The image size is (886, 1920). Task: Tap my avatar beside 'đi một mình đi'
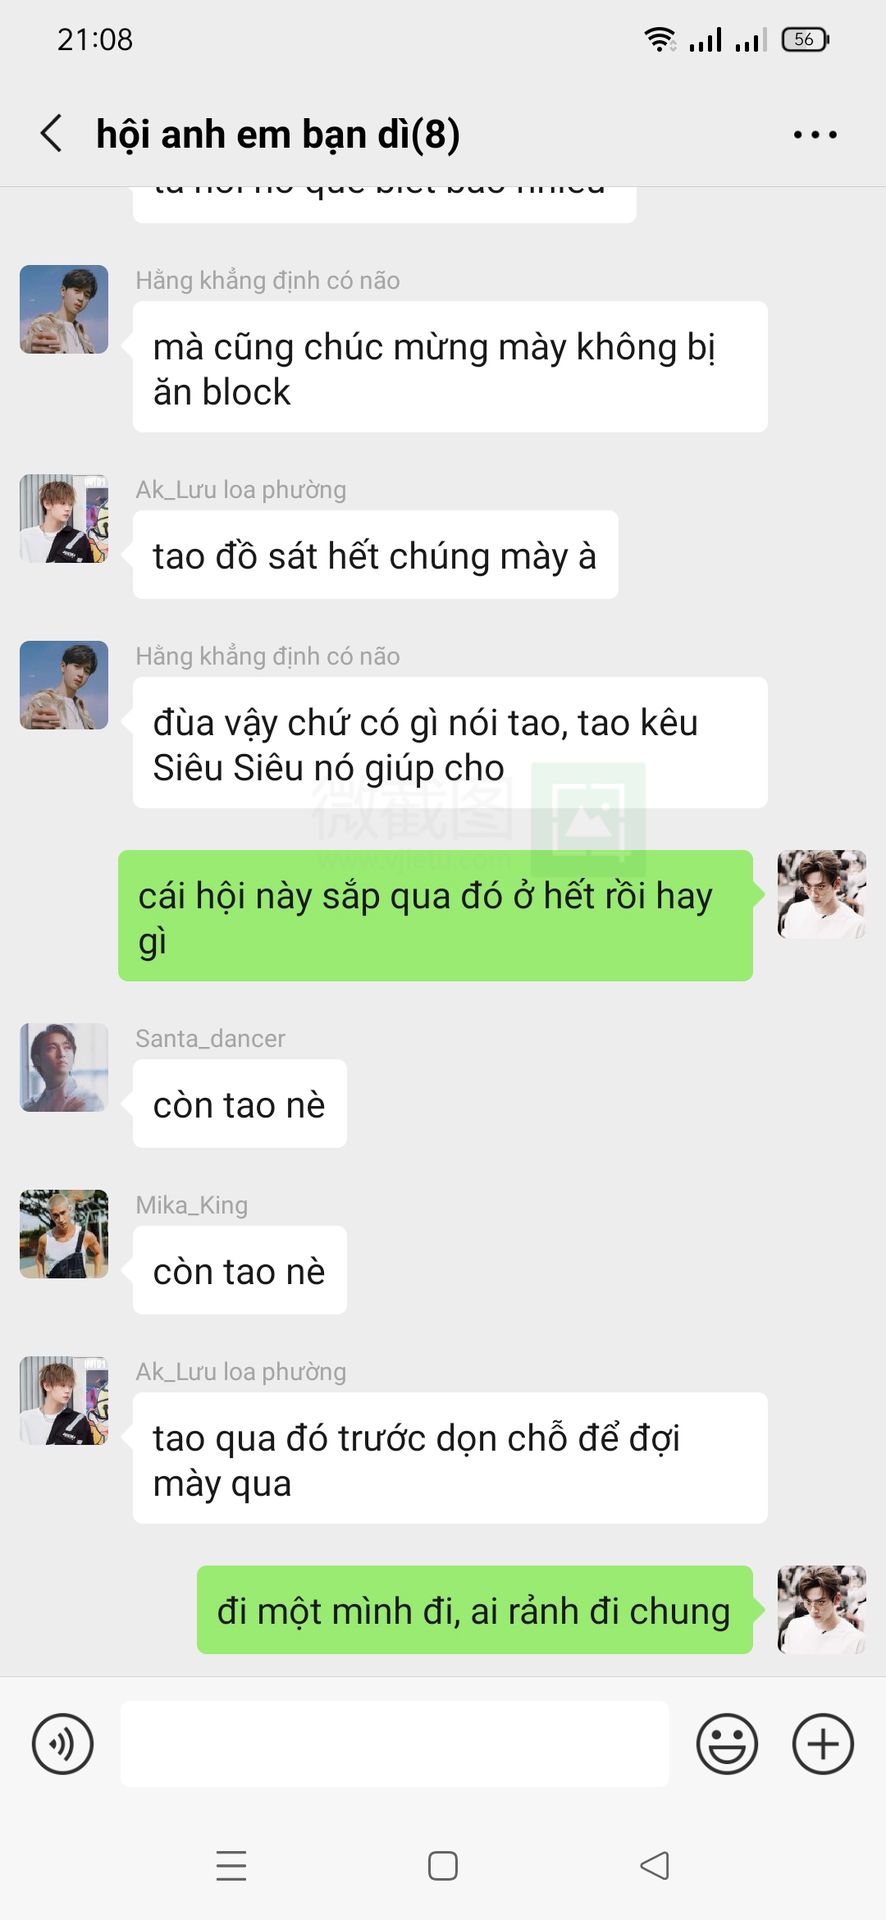coord(822,1610)
